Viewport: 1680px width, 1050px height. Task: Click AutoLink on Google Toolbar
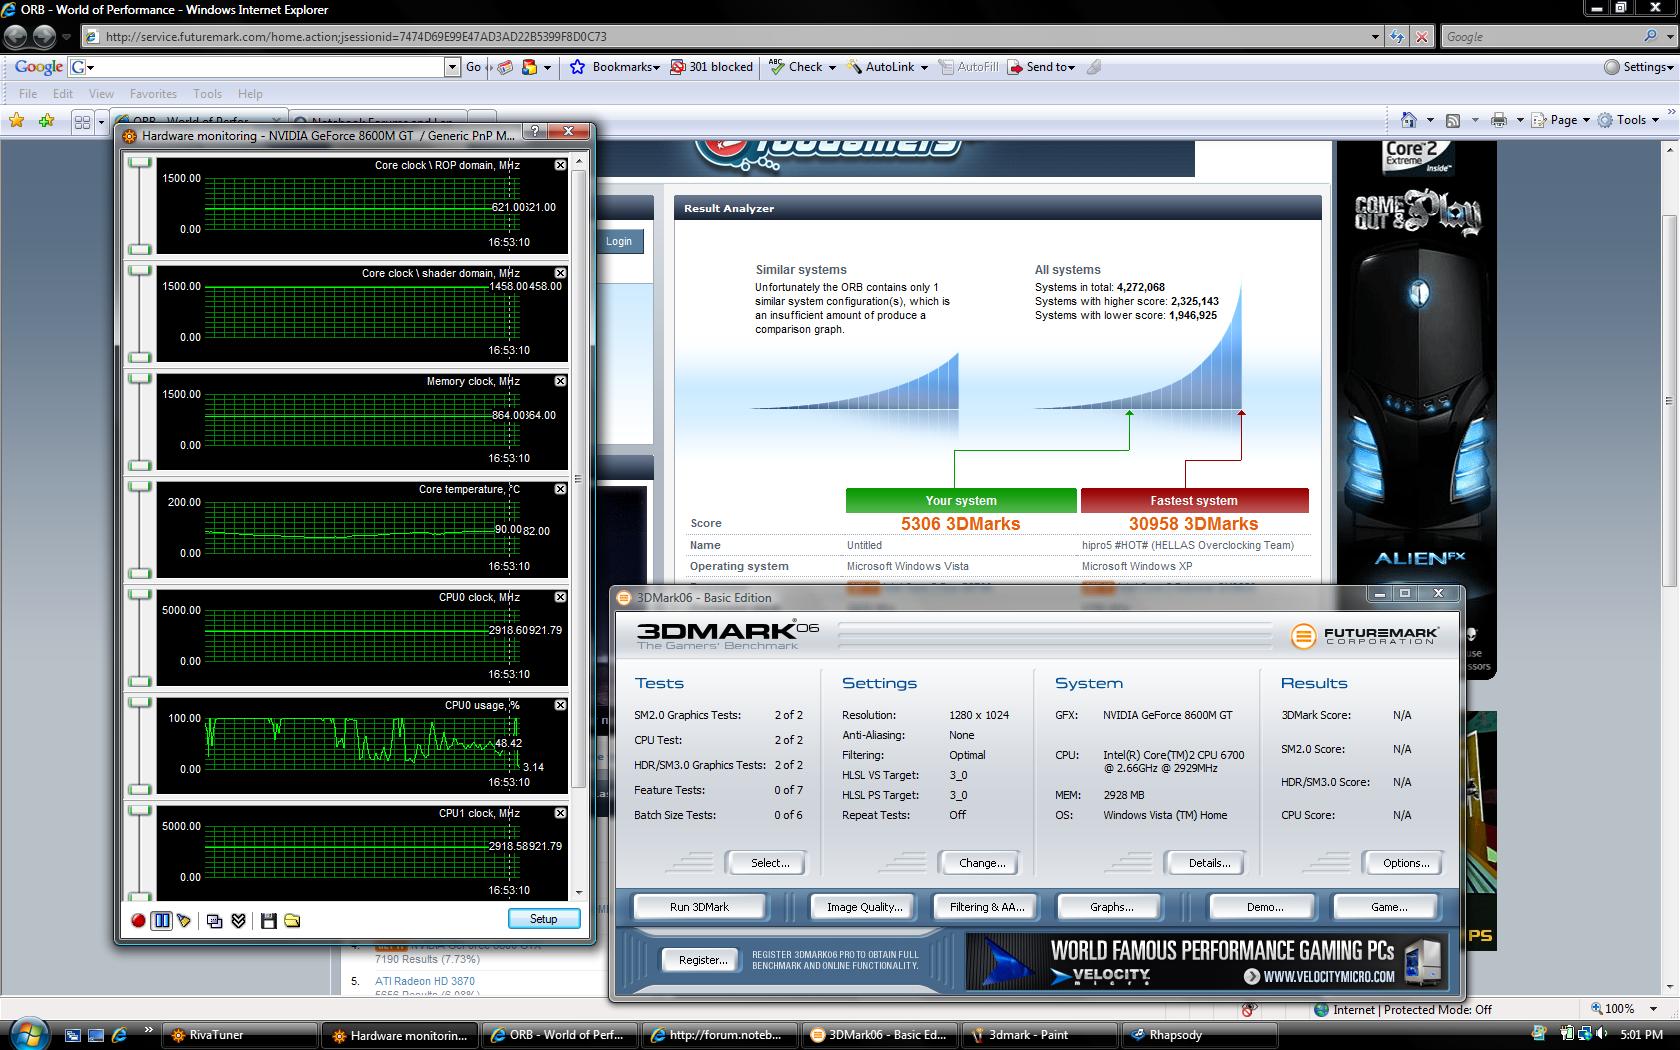tap(887, 67)
